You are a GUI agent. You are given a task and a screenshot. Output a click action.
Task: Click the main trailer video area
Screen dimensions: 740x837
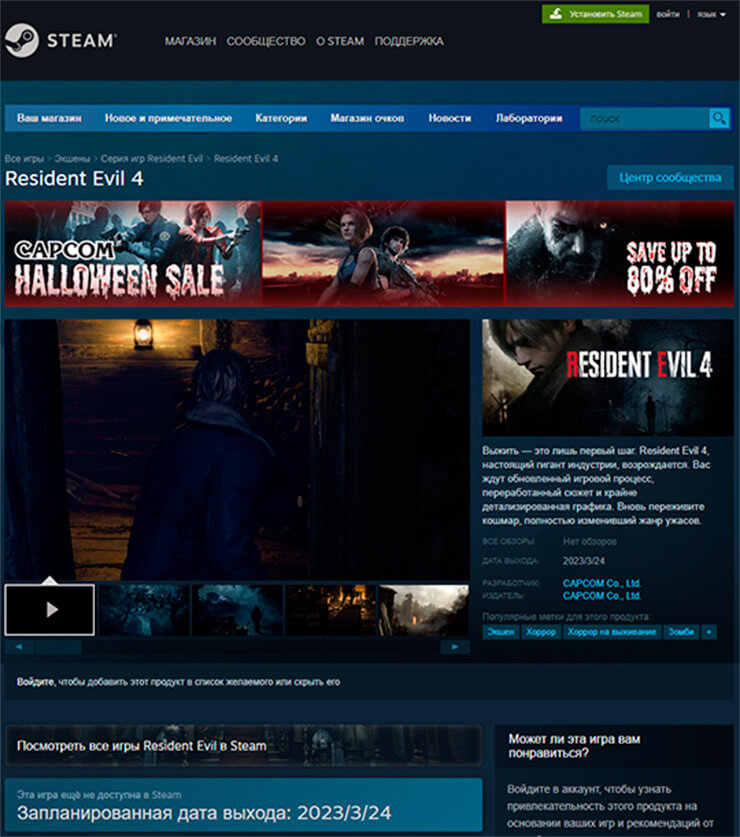click(x=237, y=449)
